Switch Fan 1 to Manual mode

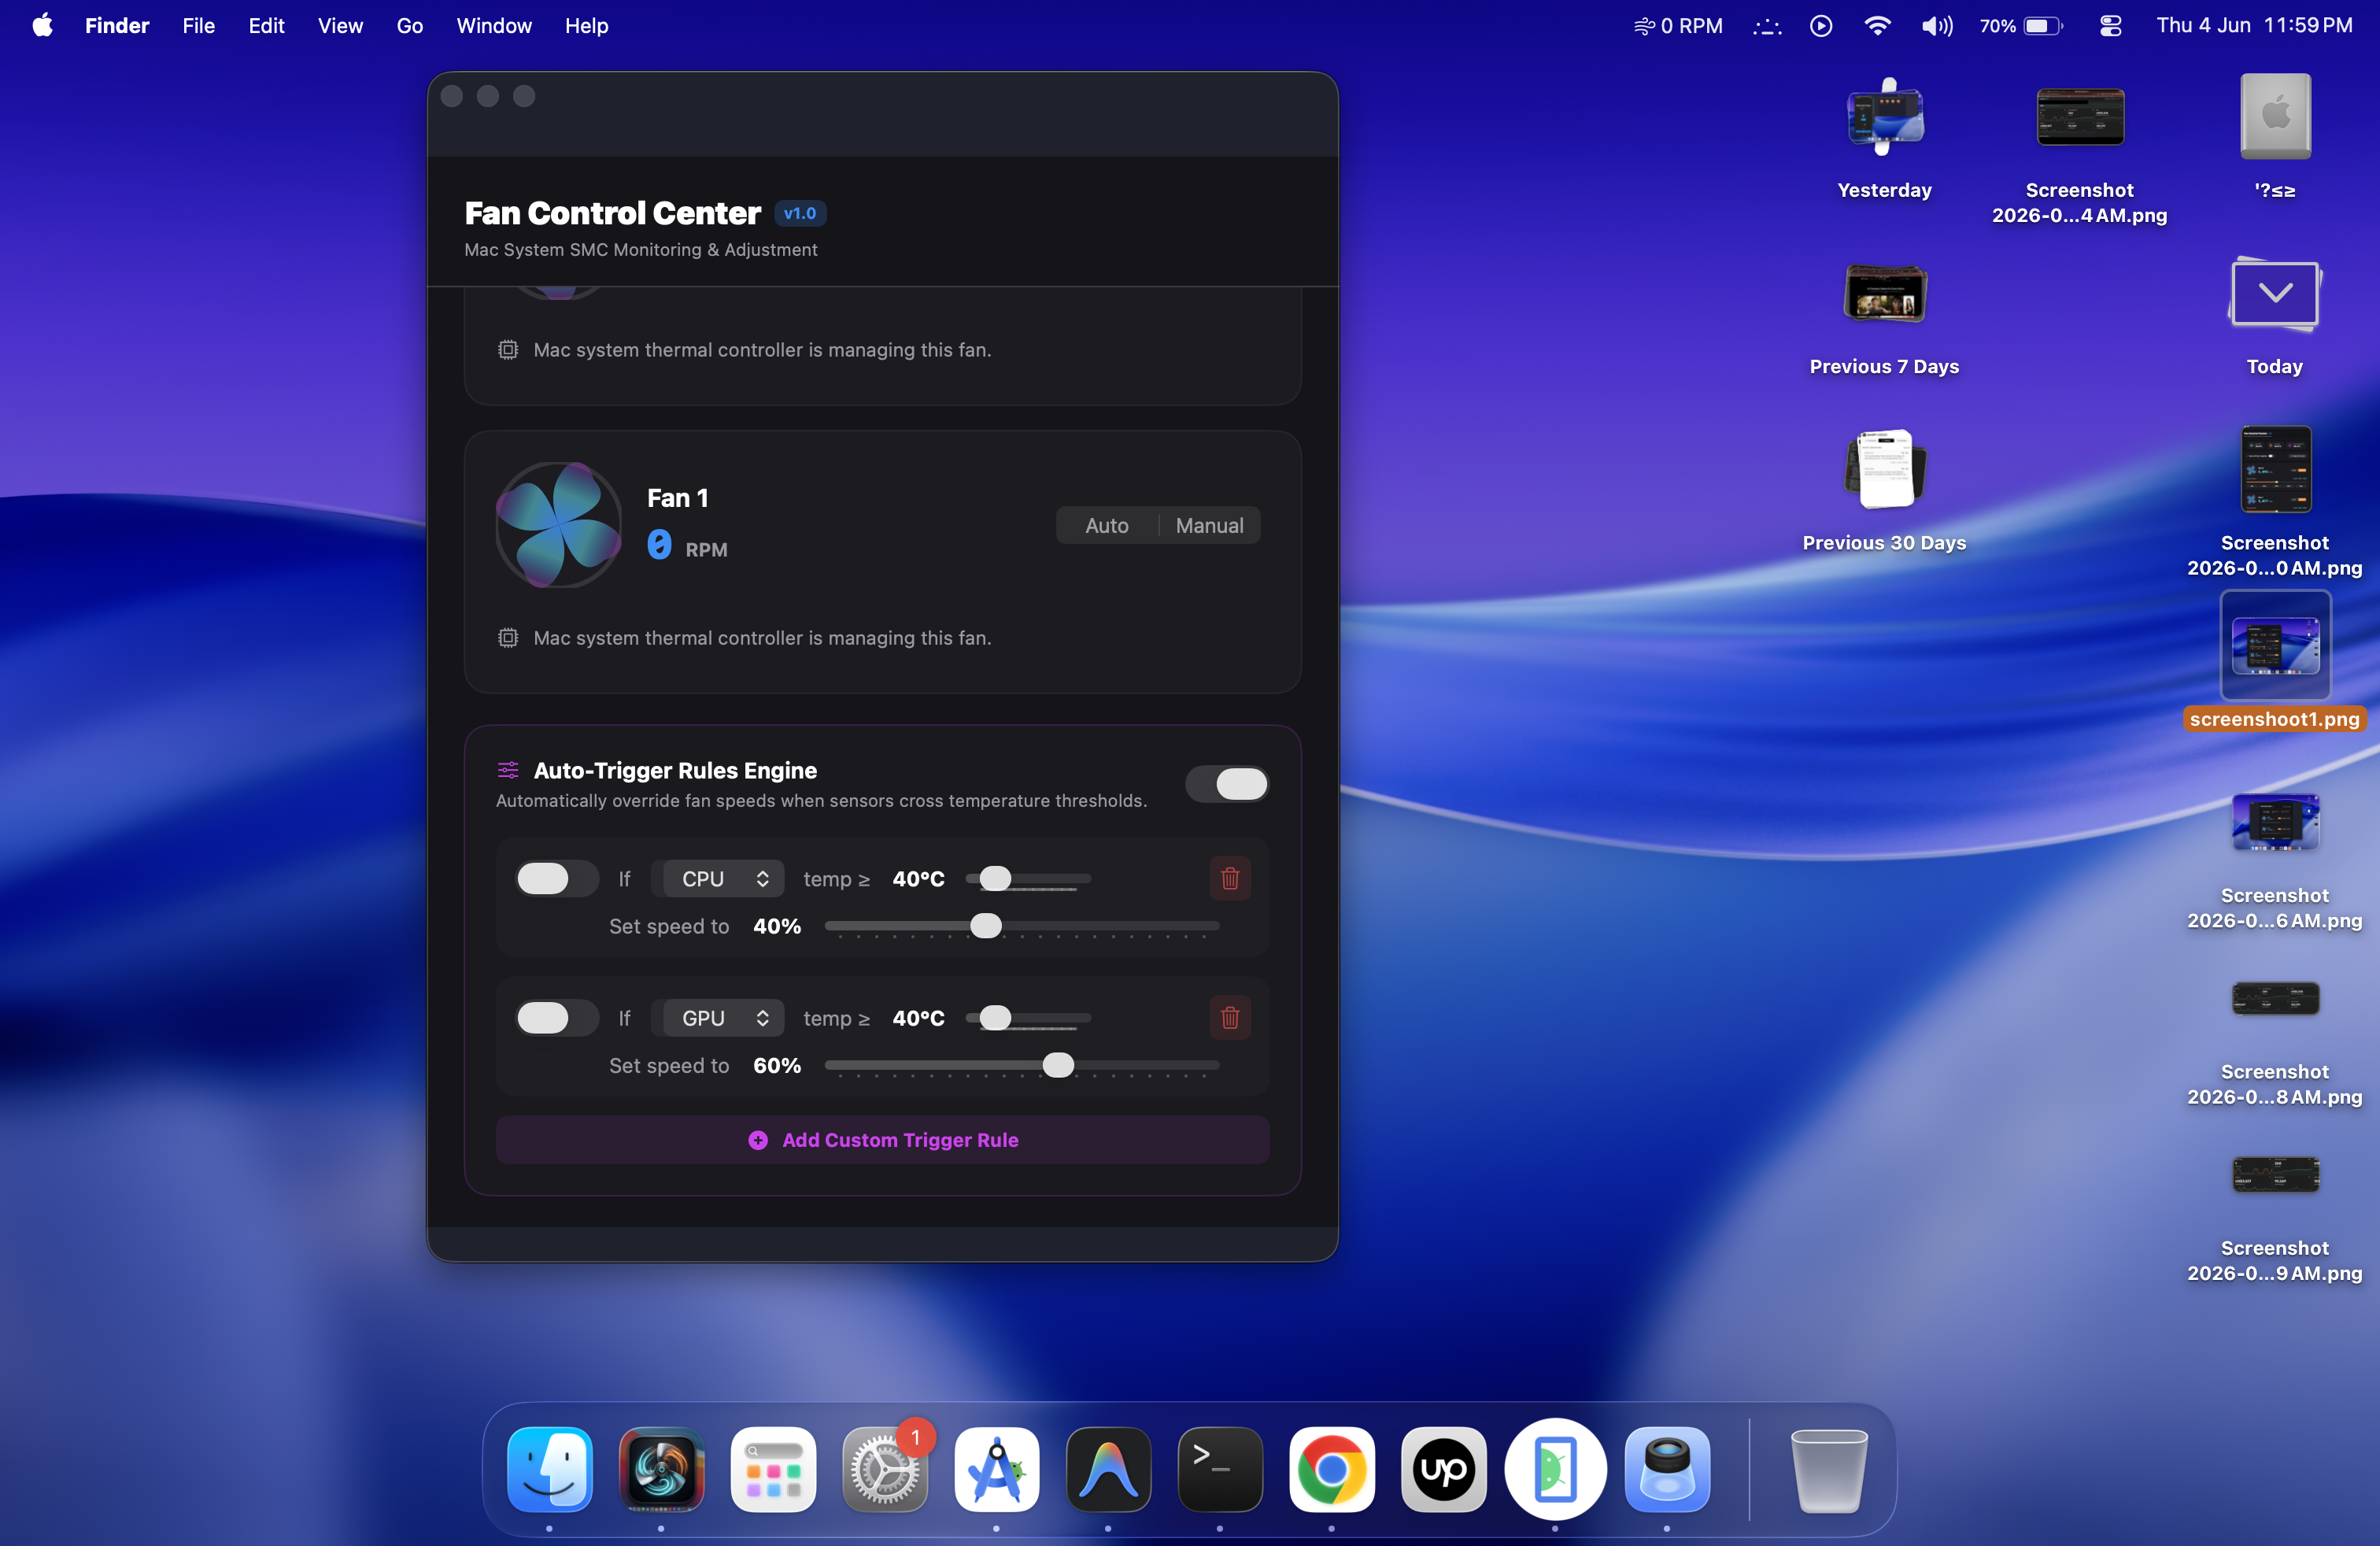coord(1209,525)
